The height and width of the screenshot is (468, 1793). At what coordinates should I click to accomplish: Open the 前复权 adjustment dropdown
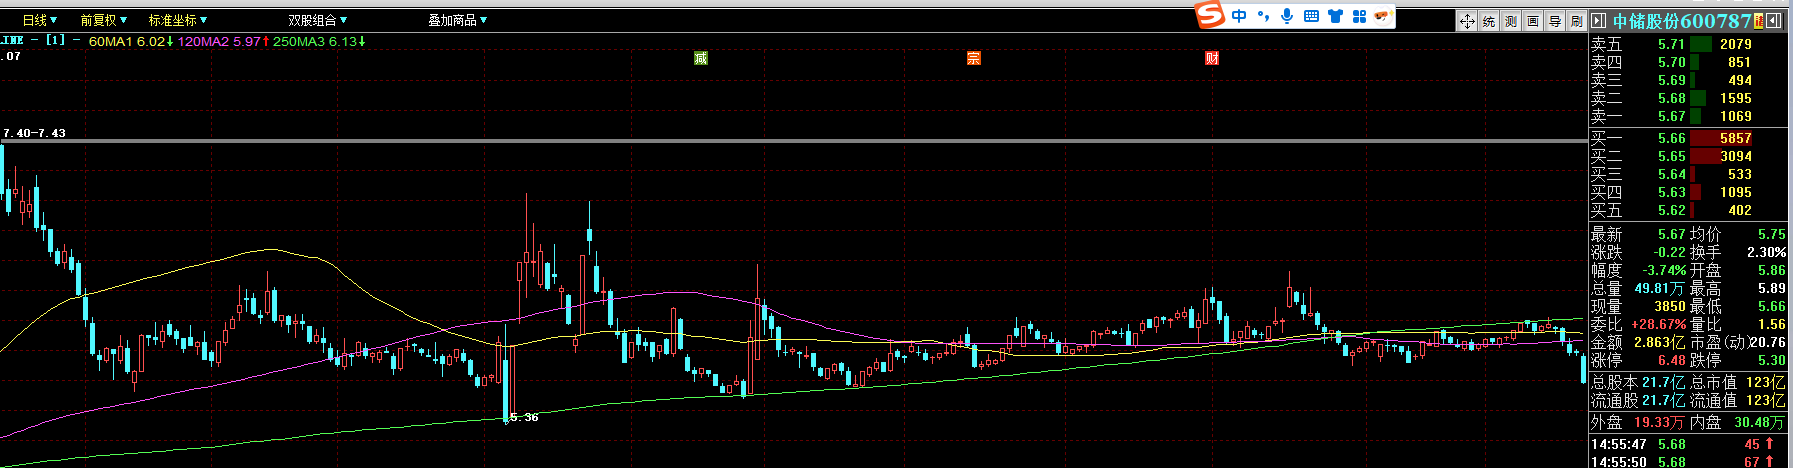click(x=104, y=20)
